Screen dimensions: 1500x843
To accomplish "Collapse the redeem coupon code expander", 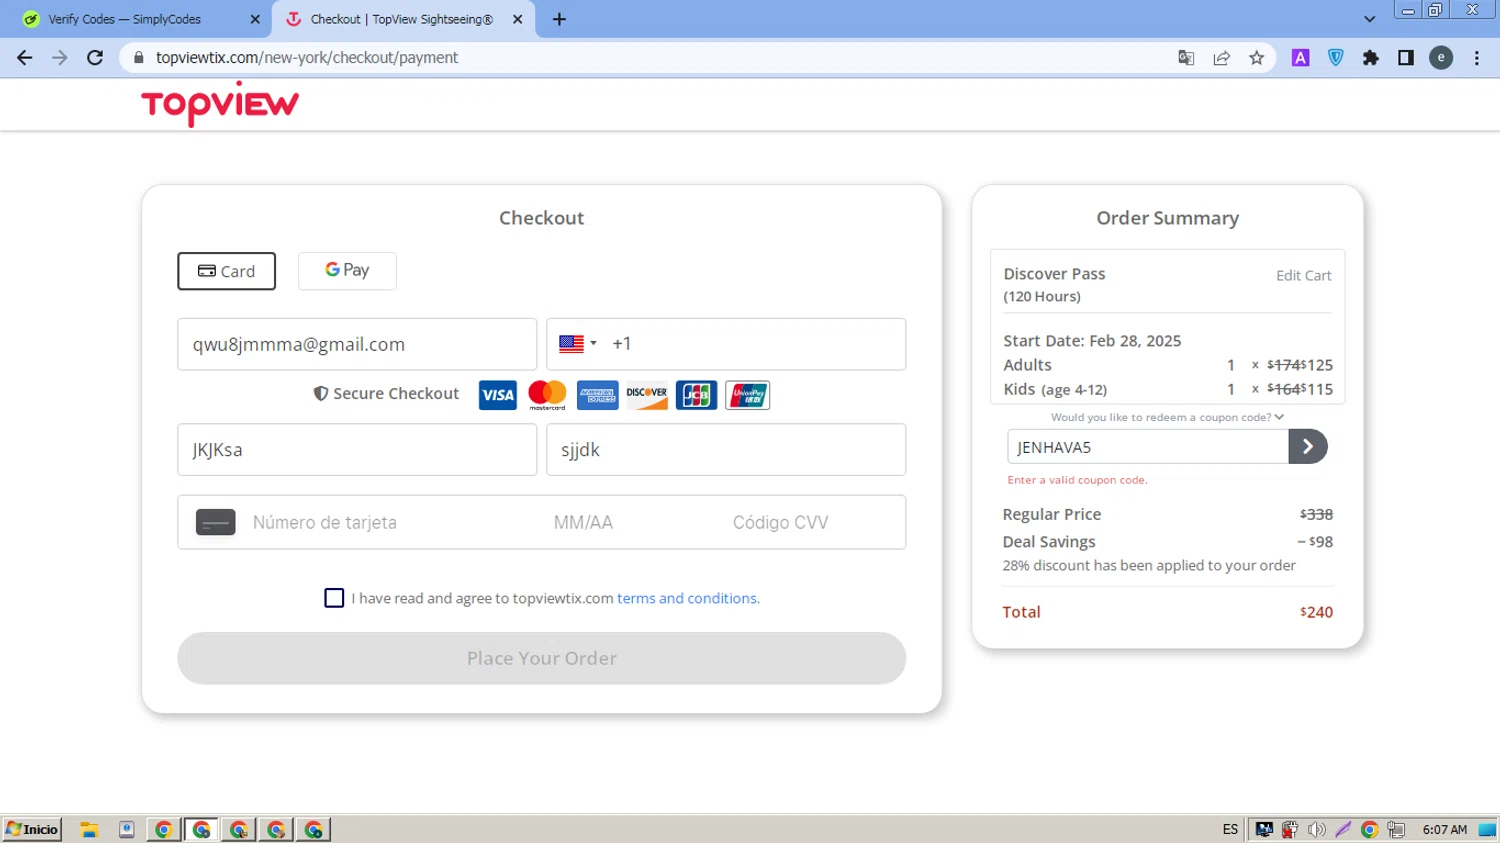I will 1167,417.
